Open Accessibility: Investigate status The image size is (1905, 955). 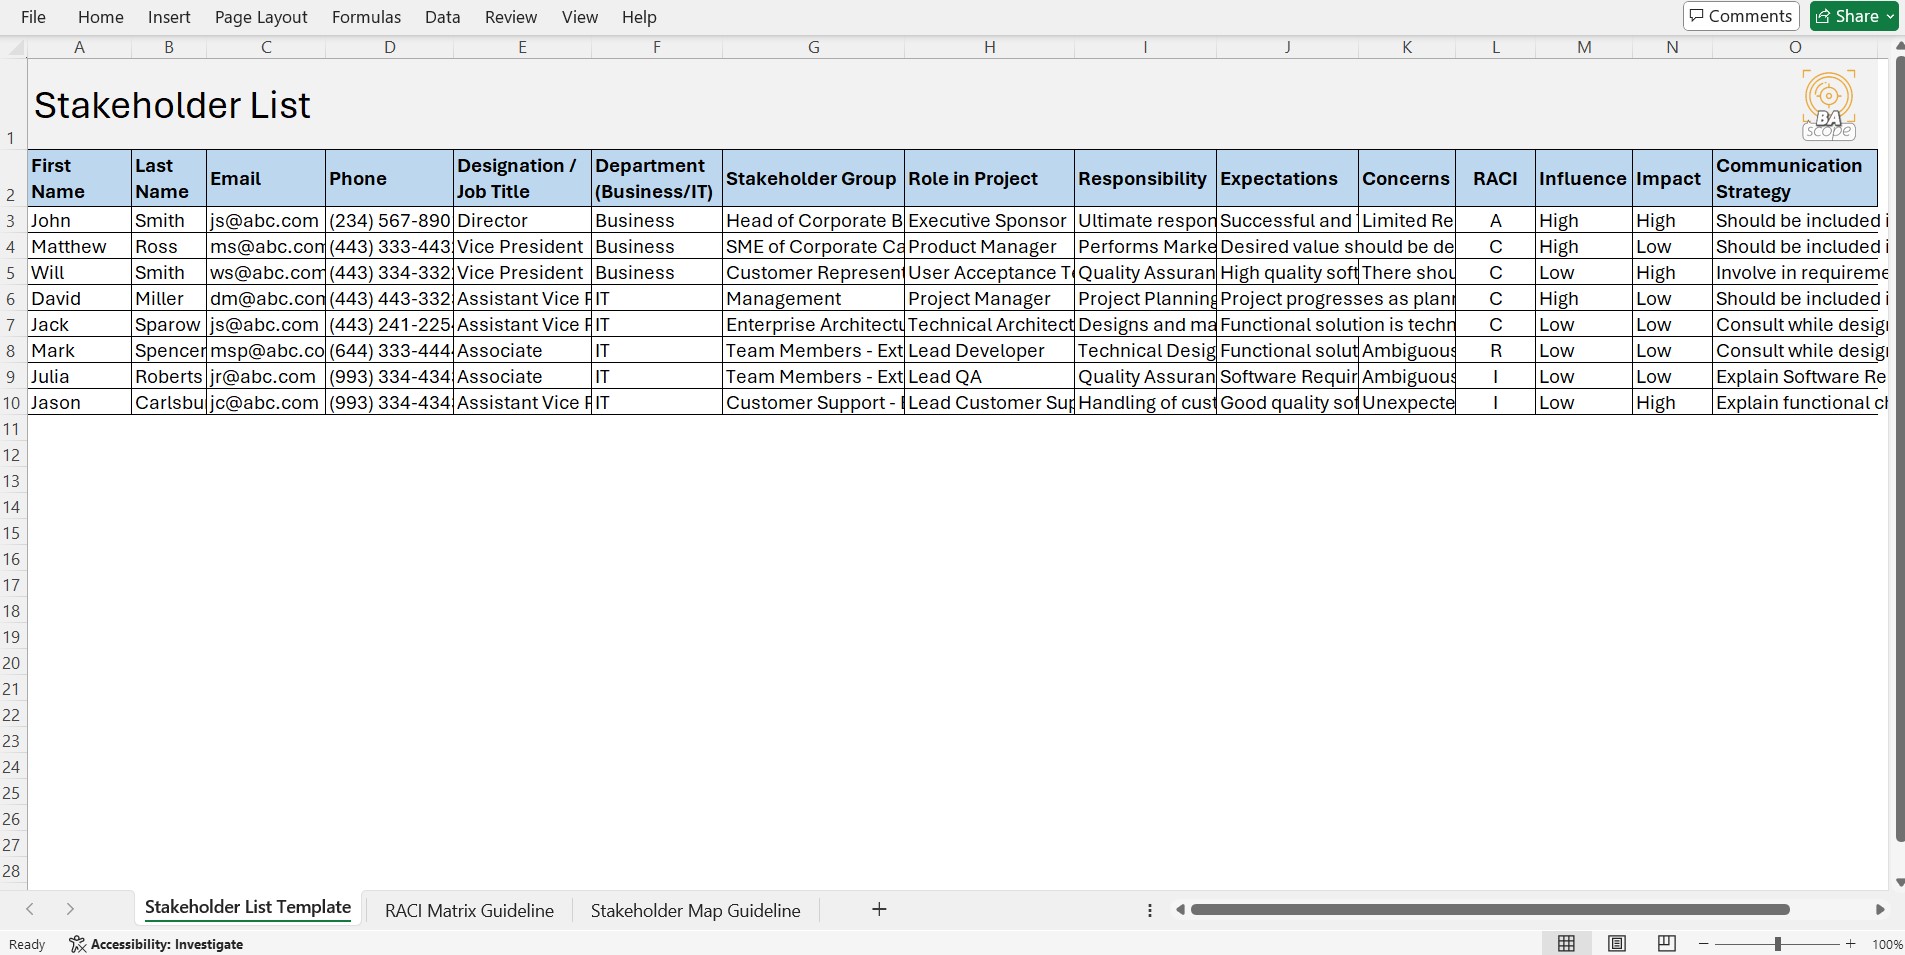point(156,944)
